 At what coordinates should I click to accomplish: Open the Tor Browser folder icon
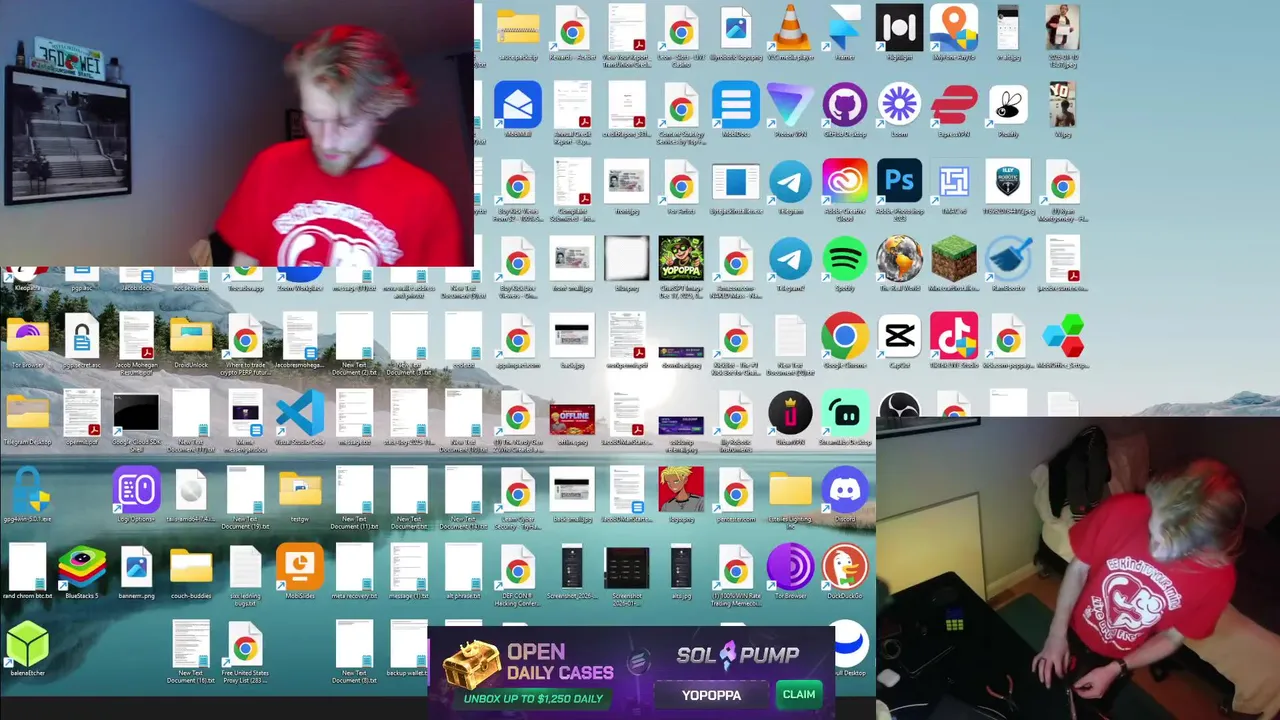[x=28, y=337]
